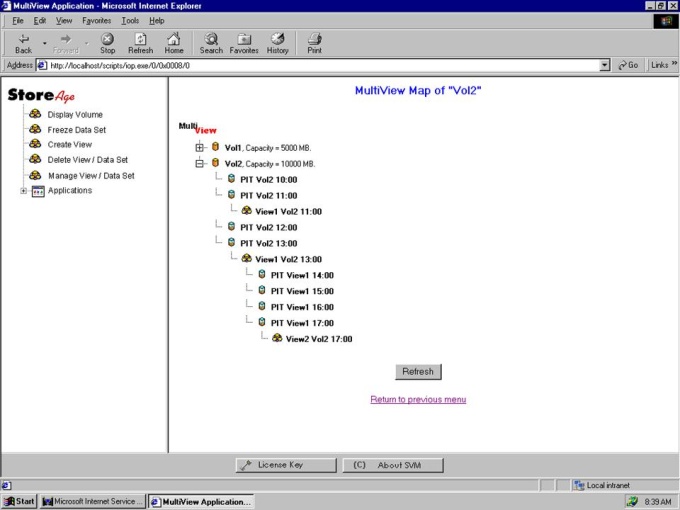Click the PIT View1 17:00 icon
The image size is (680, 510).
pos(262,322)
